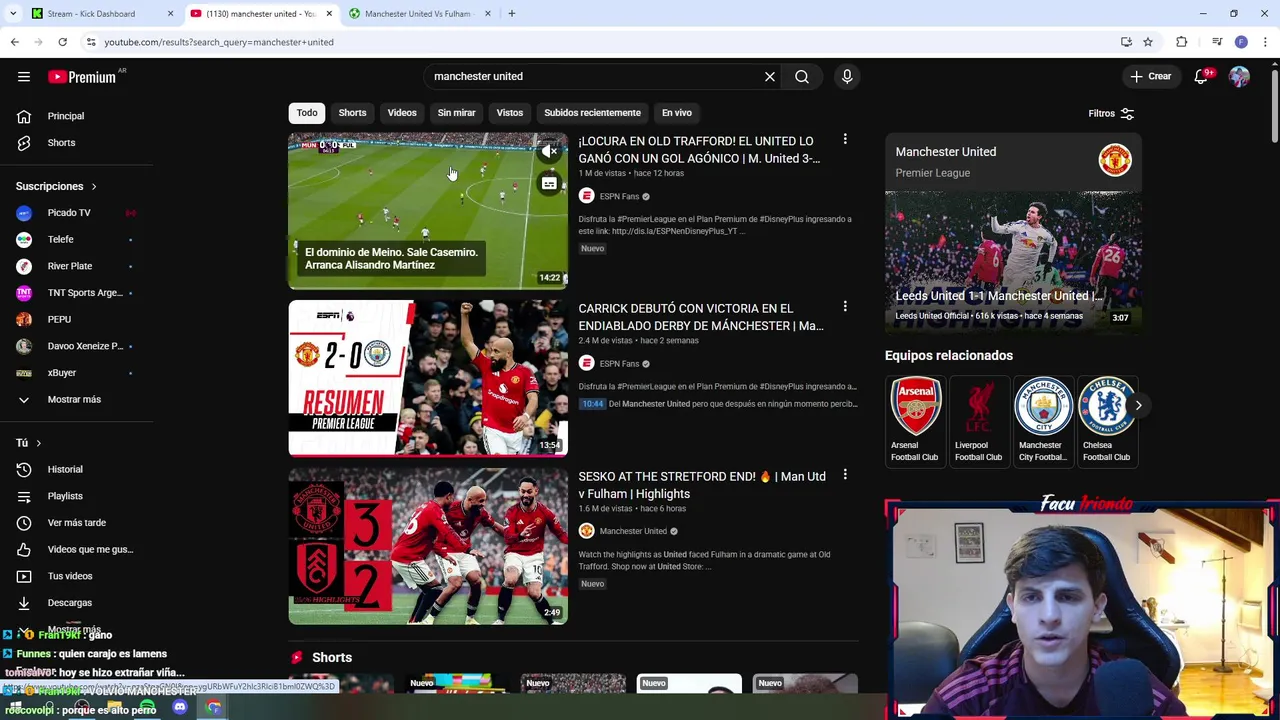The width and height of the screenshot is (1280, 720).
Task: Toggle subtitles on the preview video
Action: click(x=549, y=183)
